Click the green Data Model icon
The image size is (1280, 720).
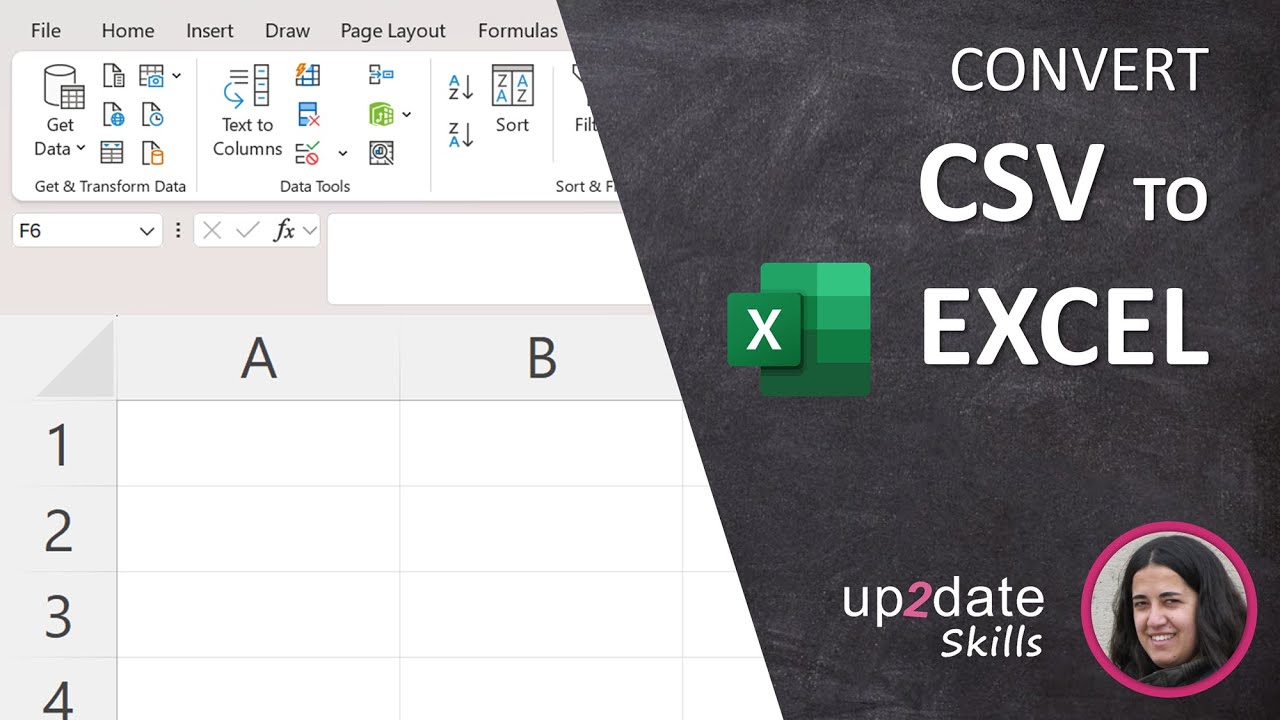pos(381,114)
